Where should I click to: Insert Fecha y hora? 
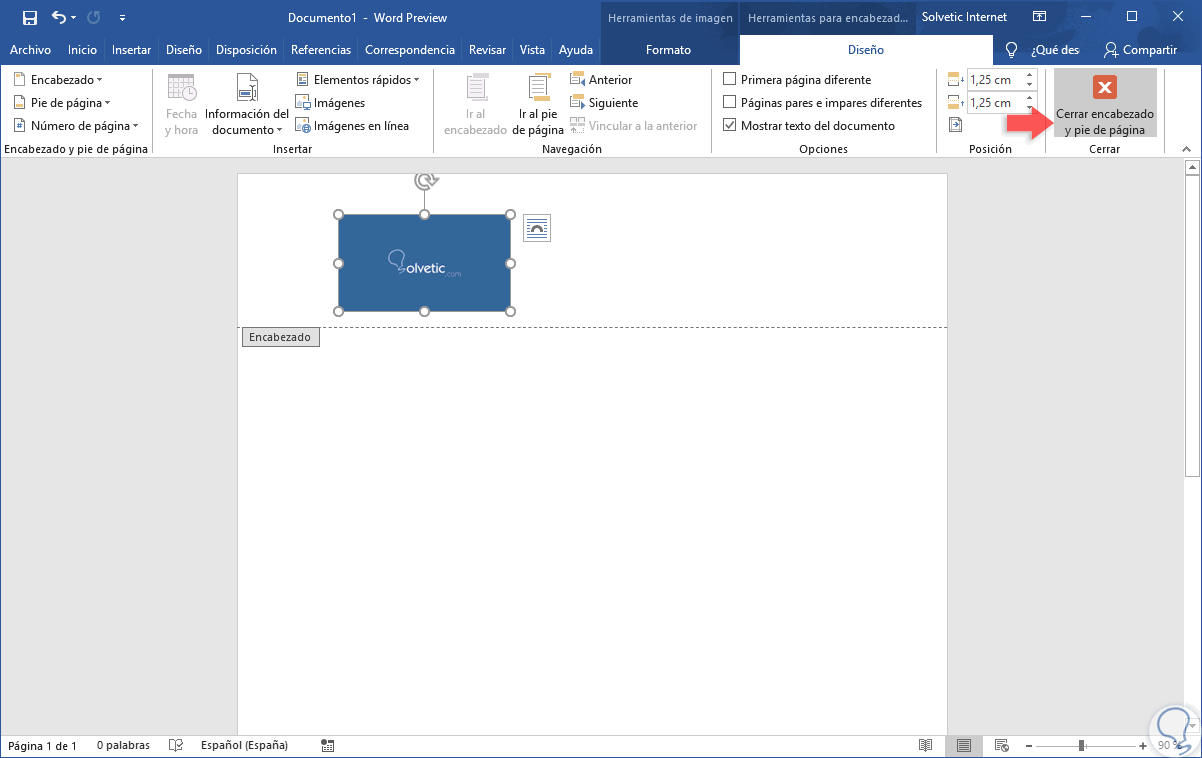pyautogui.click(x=182, y=105)
